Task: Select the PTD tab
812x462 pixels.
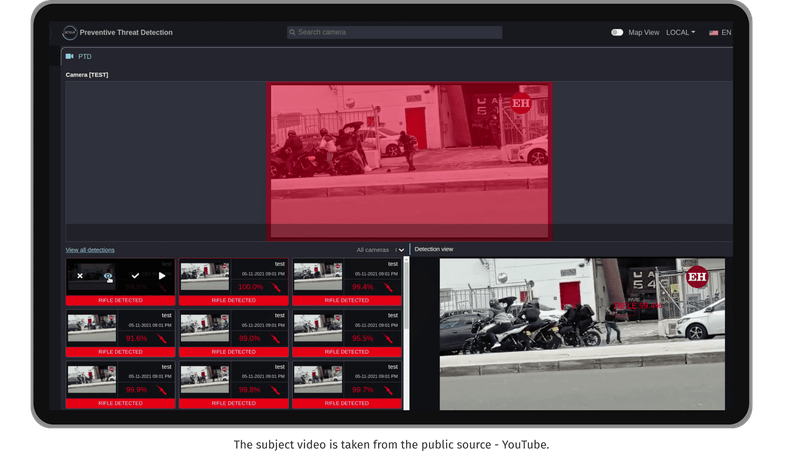Action: (x=84, y=56)
